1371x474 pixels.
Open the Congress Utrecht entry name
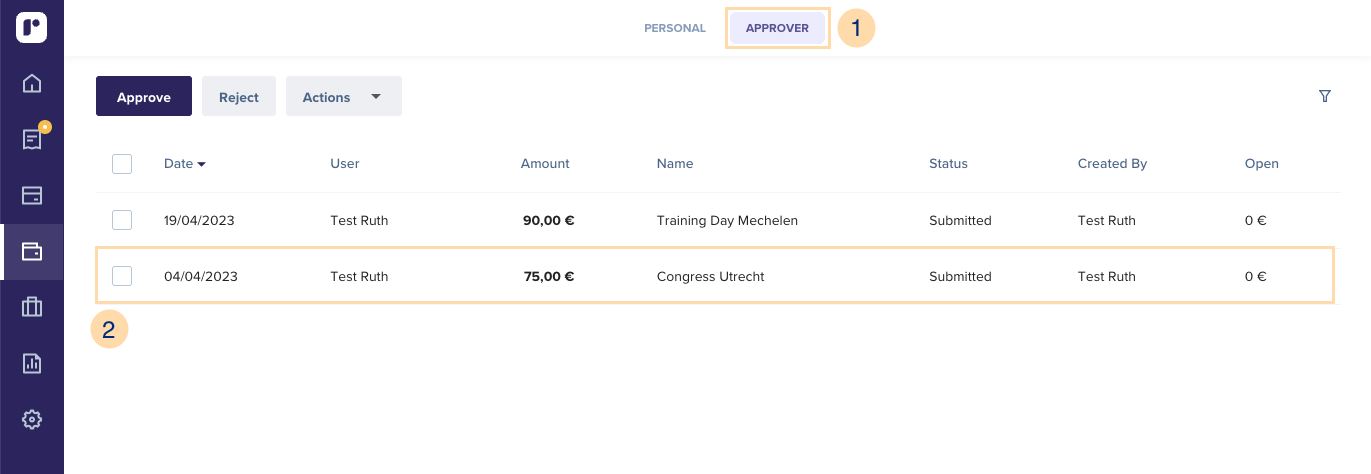click(x=710, y=276)
